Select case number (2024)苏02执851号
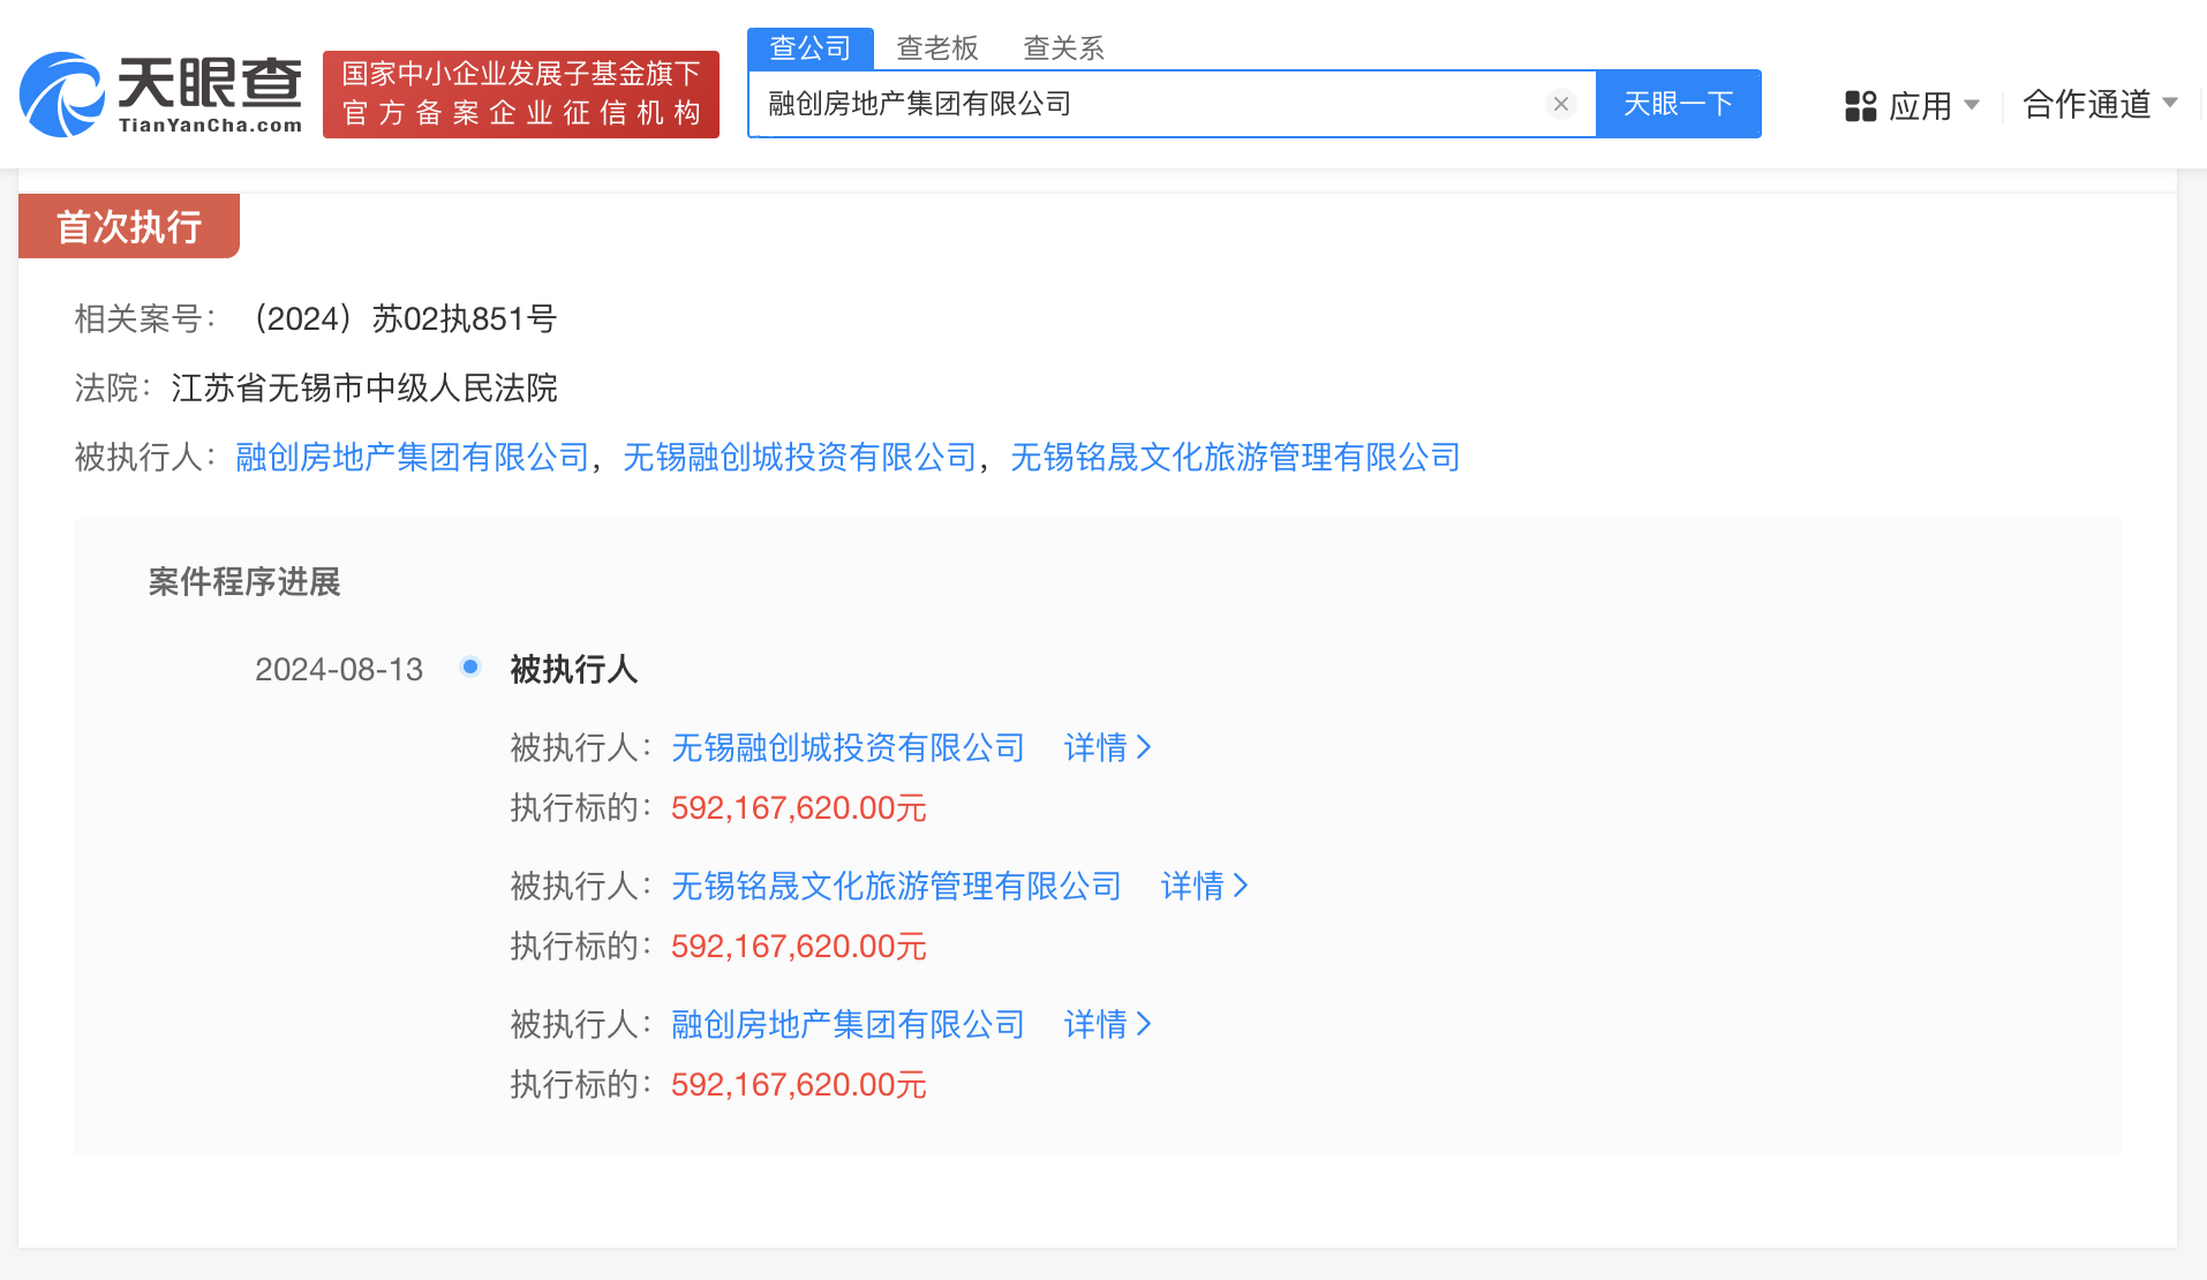The height and width of the screenshot is (1280, 2207). (401, 319)
